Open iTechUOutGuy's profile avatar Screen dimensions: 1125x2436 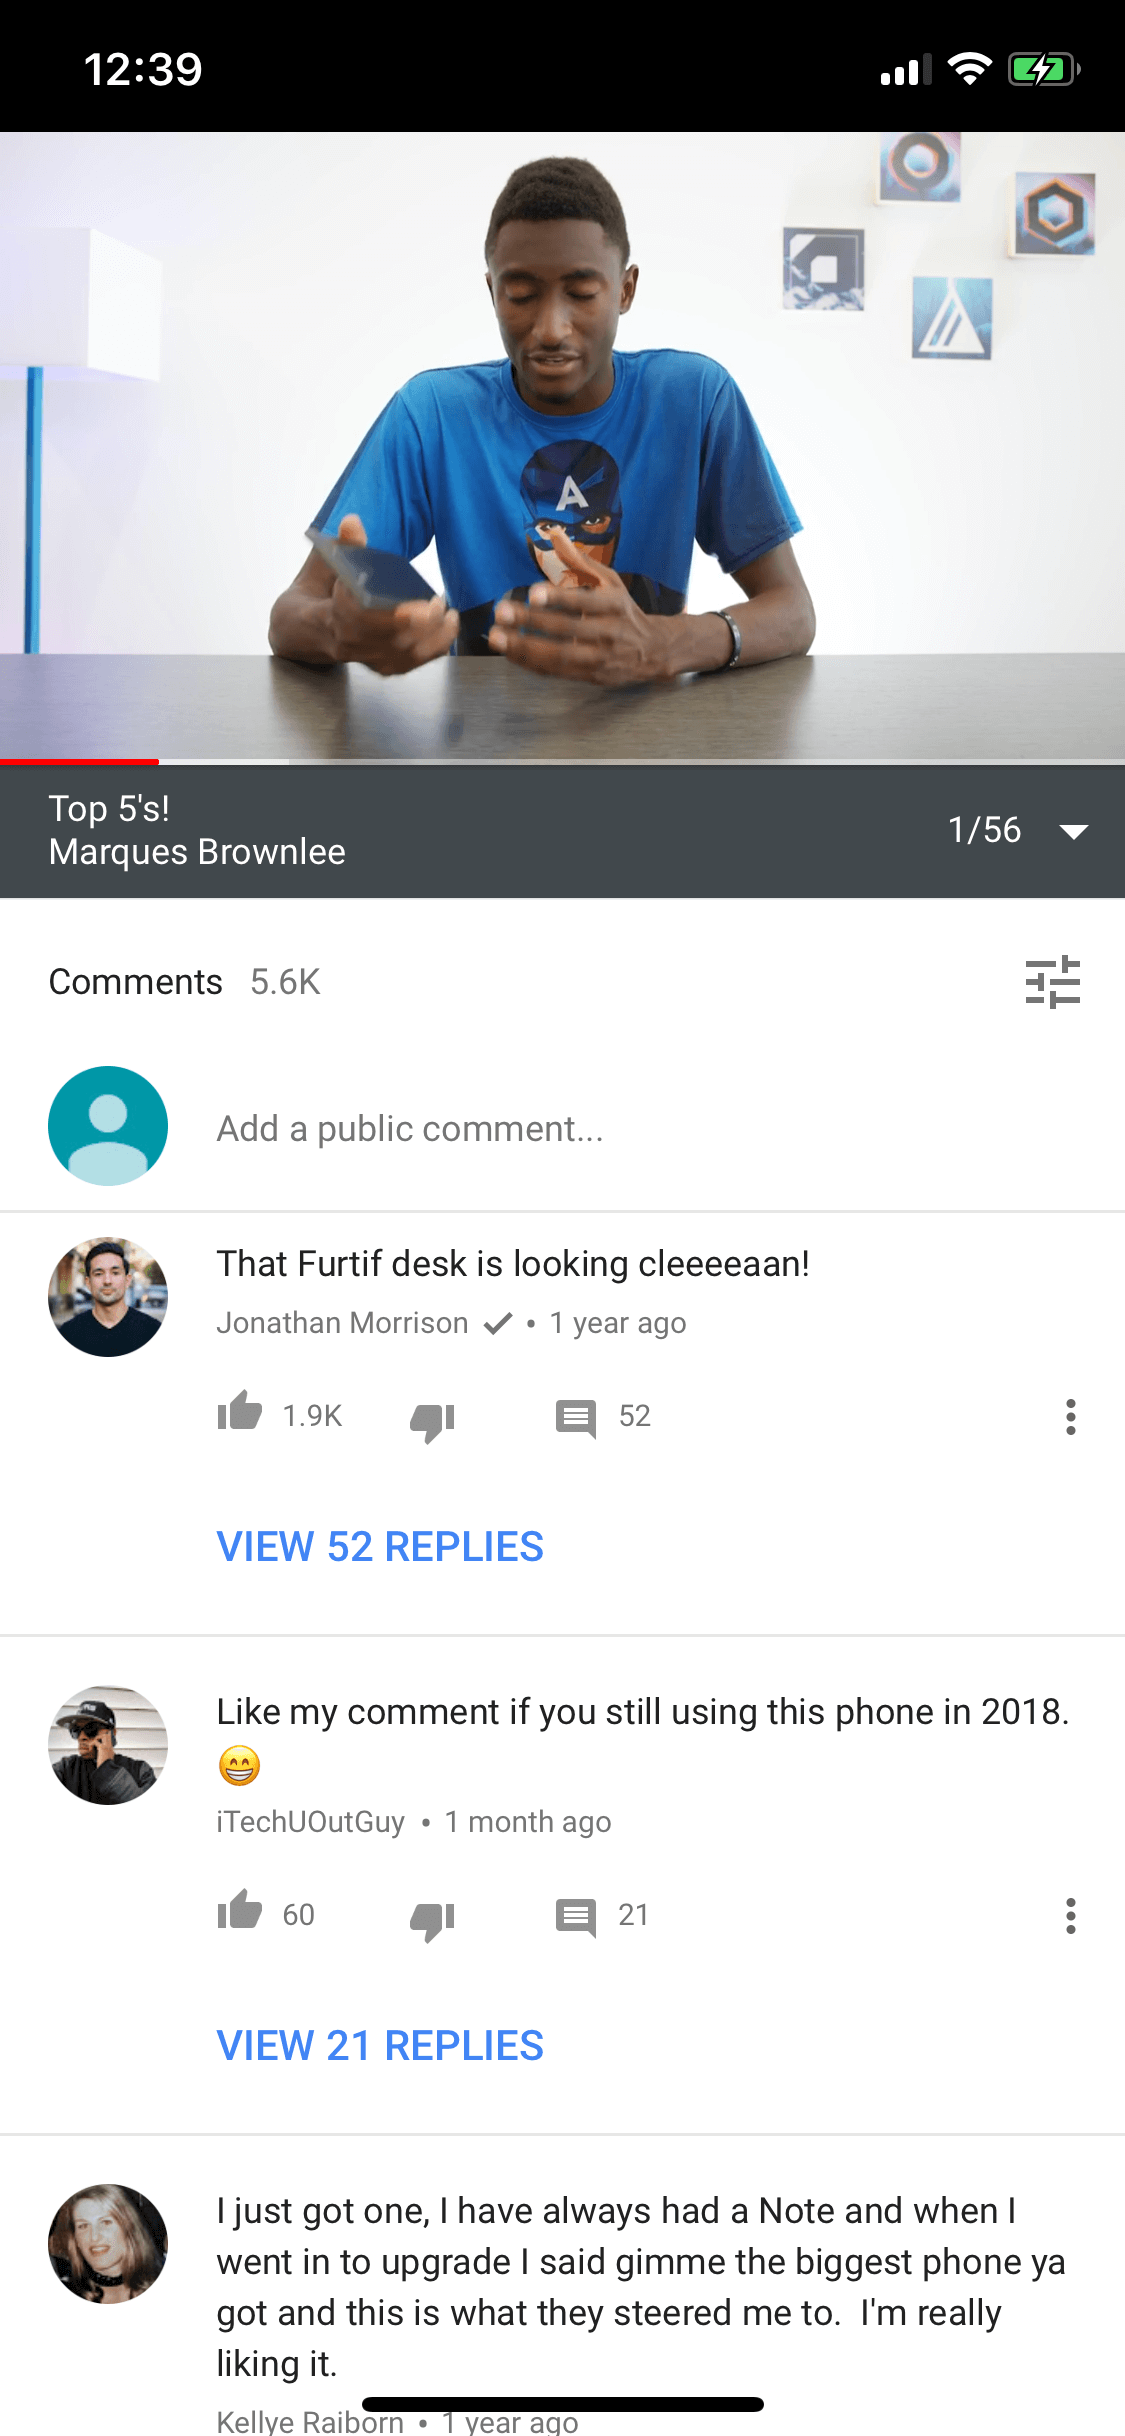(x=108, y=1745)
